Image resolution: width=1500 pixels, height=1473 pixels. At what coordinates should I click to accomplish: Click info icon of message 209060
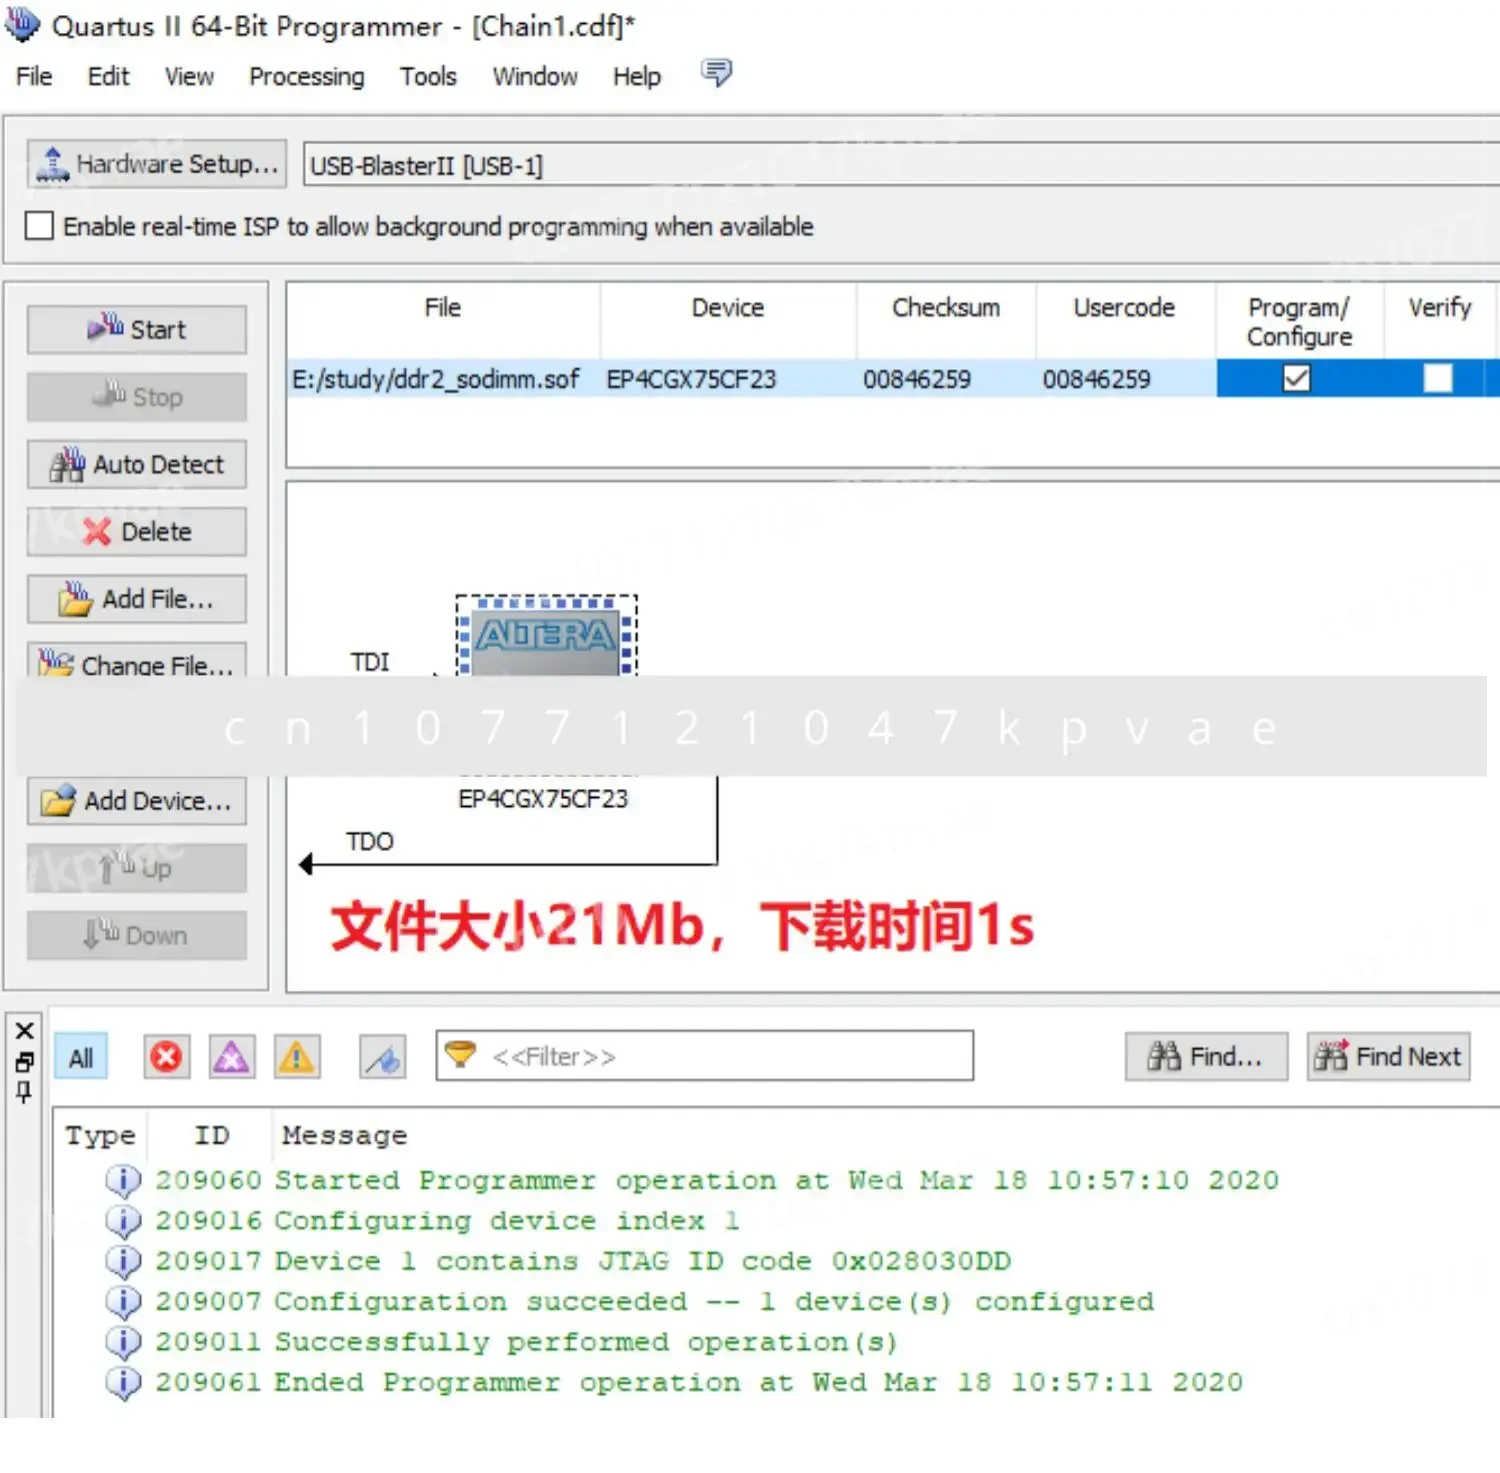tap(123, 1181)
